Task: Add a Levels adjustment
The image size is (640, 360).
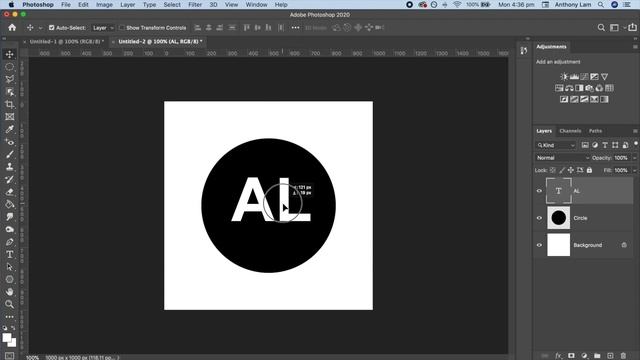Action: tap(574, 76)
